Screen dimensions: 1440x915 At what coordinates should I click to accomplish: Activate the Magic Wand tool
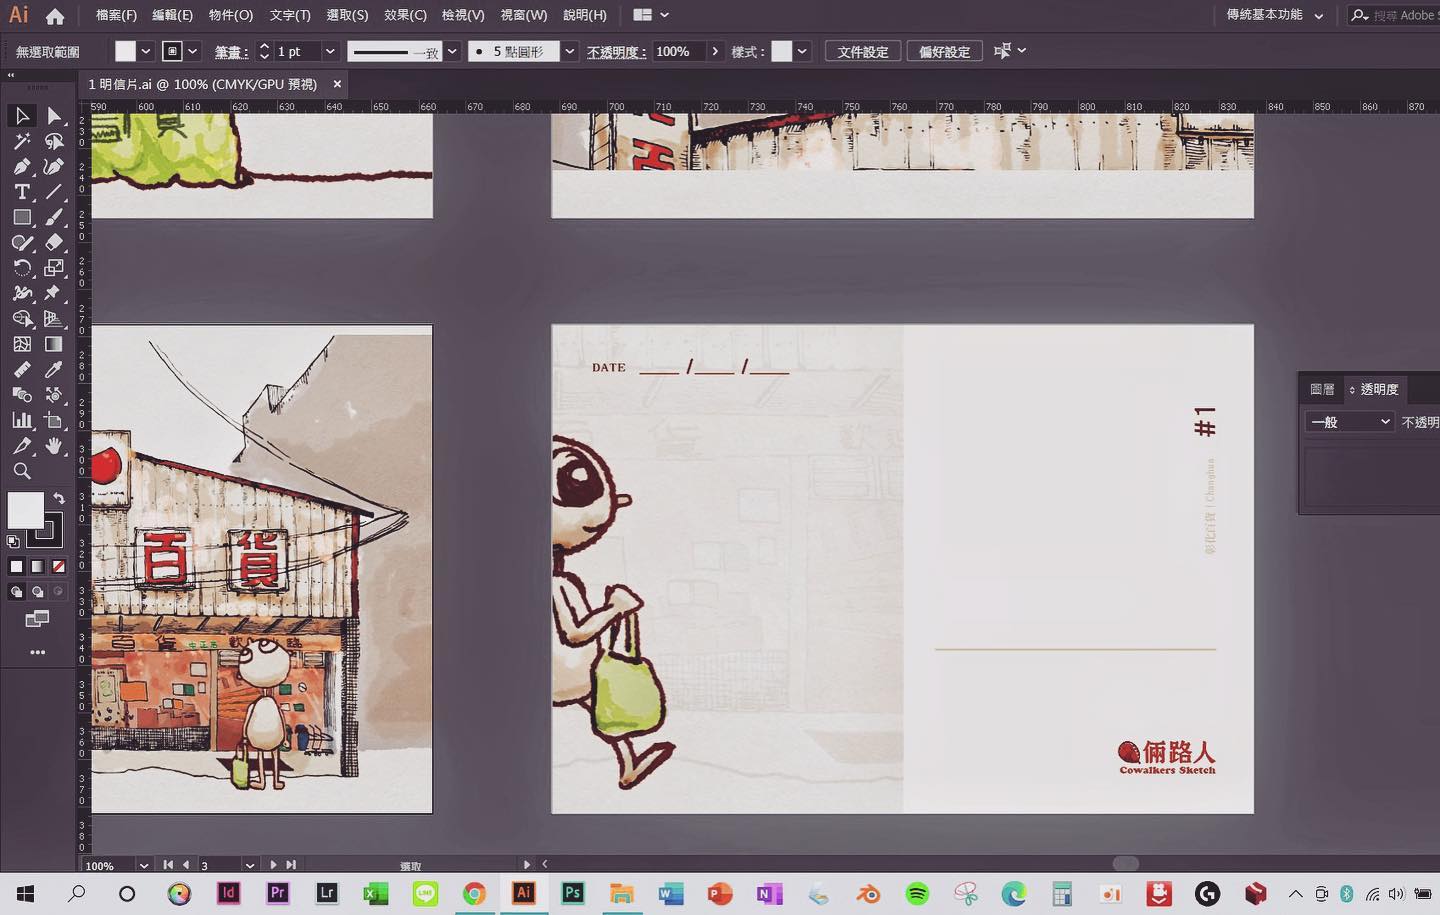coord(22,141)
